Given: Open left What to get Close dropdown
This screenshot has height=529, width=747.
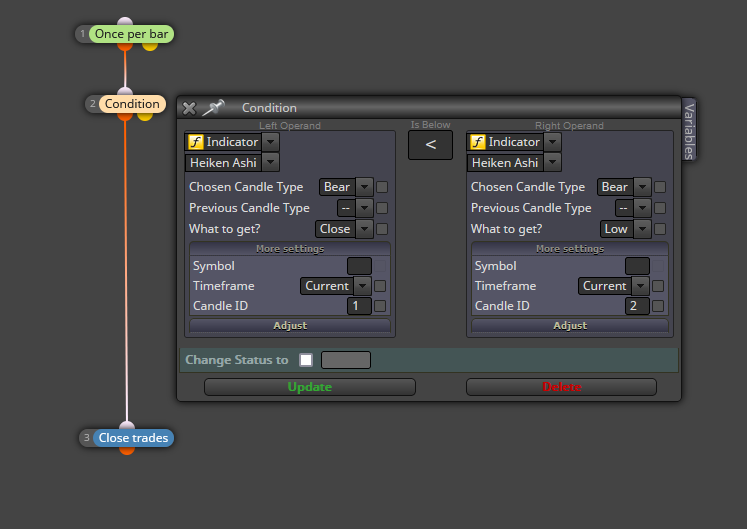Looking at the screenshot, I should click(x=364, y=229).
